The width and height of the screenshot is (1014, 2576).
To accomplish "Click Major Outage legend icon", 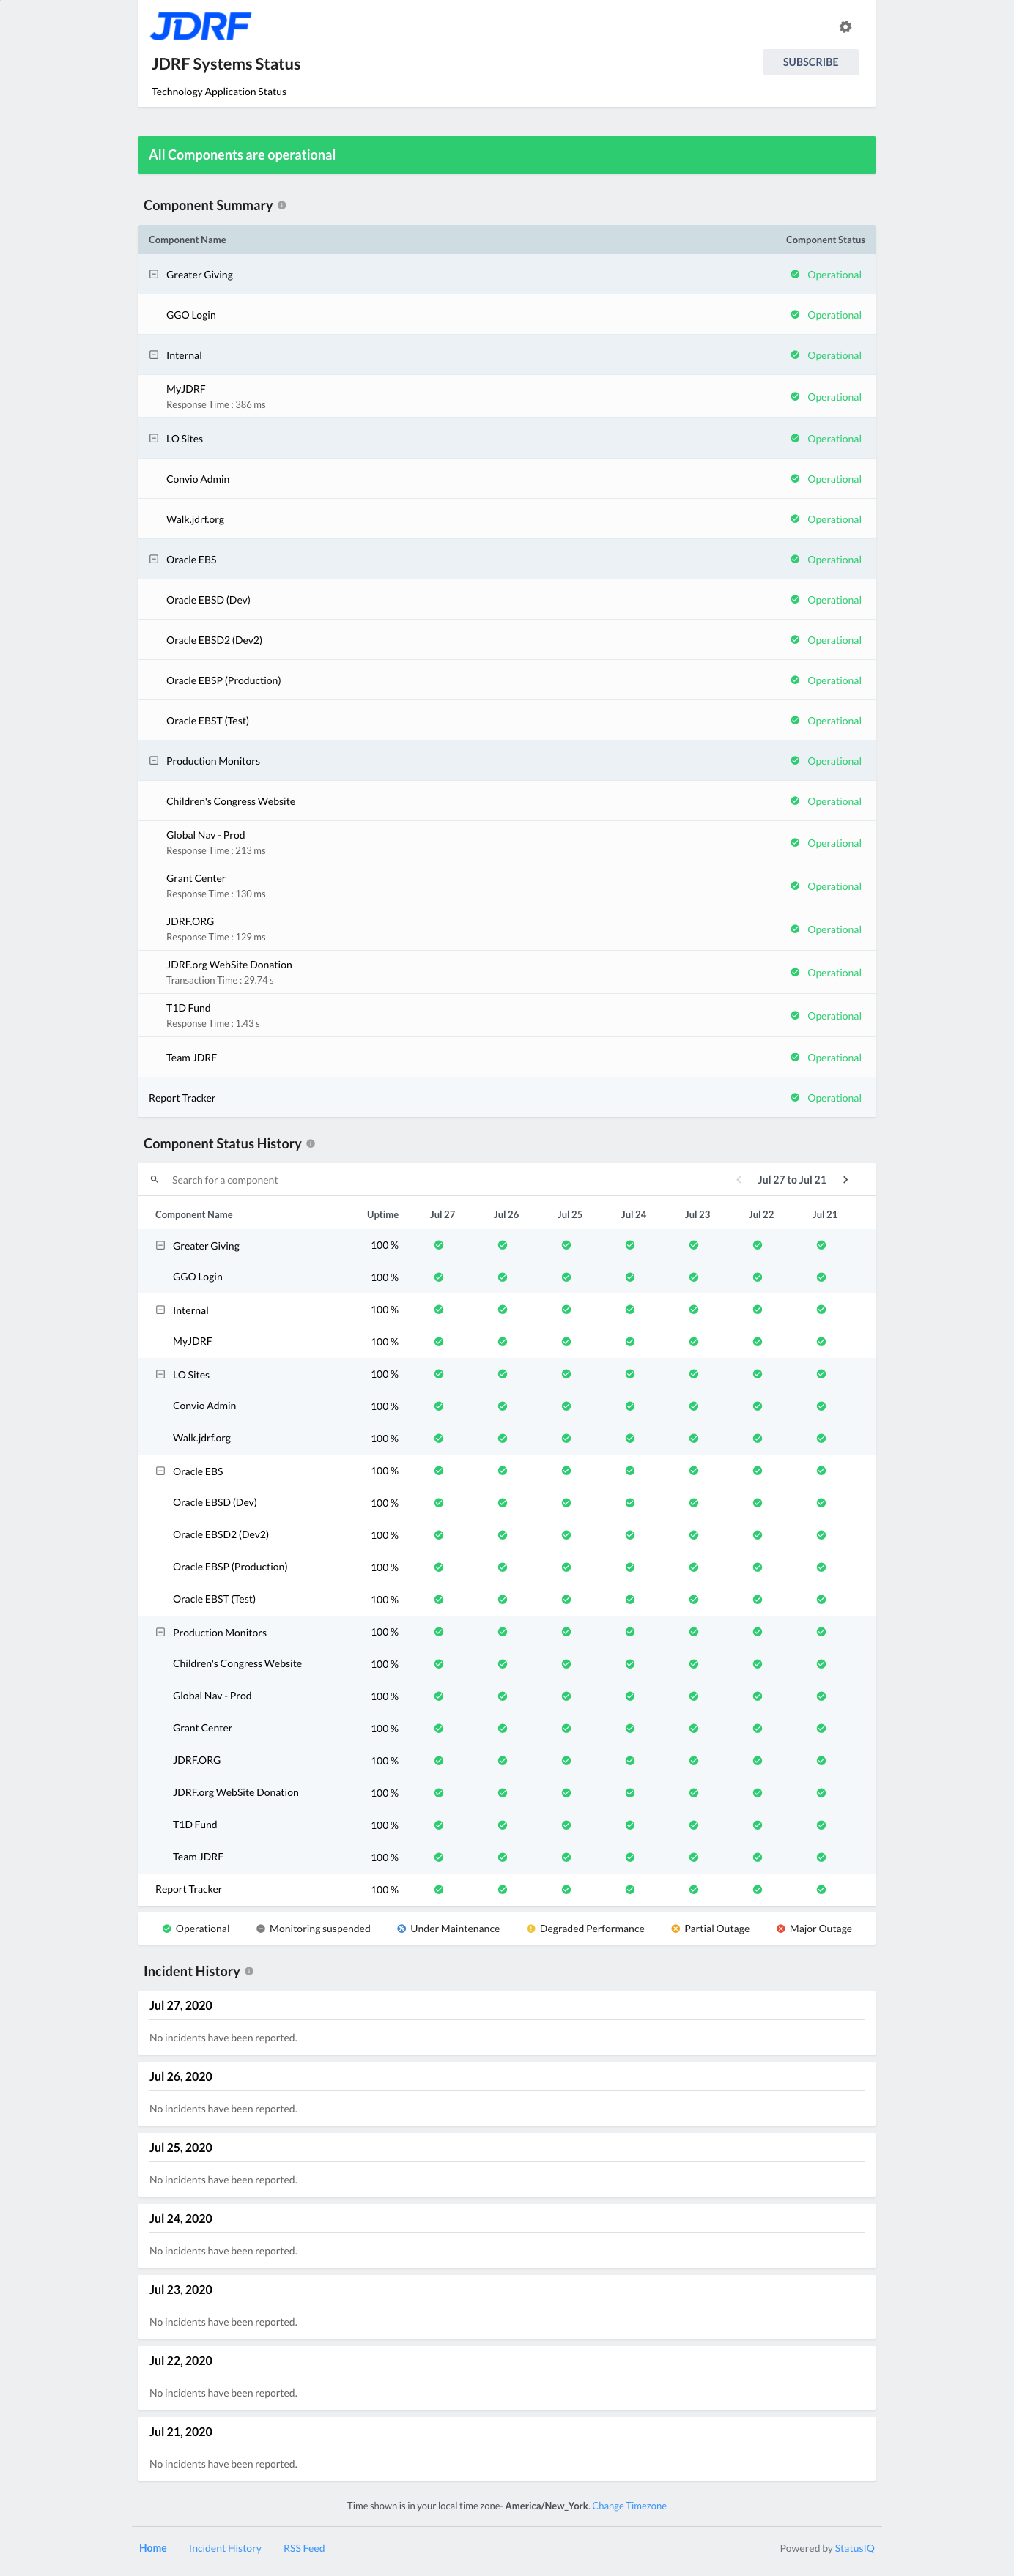I will point(780,1929).
